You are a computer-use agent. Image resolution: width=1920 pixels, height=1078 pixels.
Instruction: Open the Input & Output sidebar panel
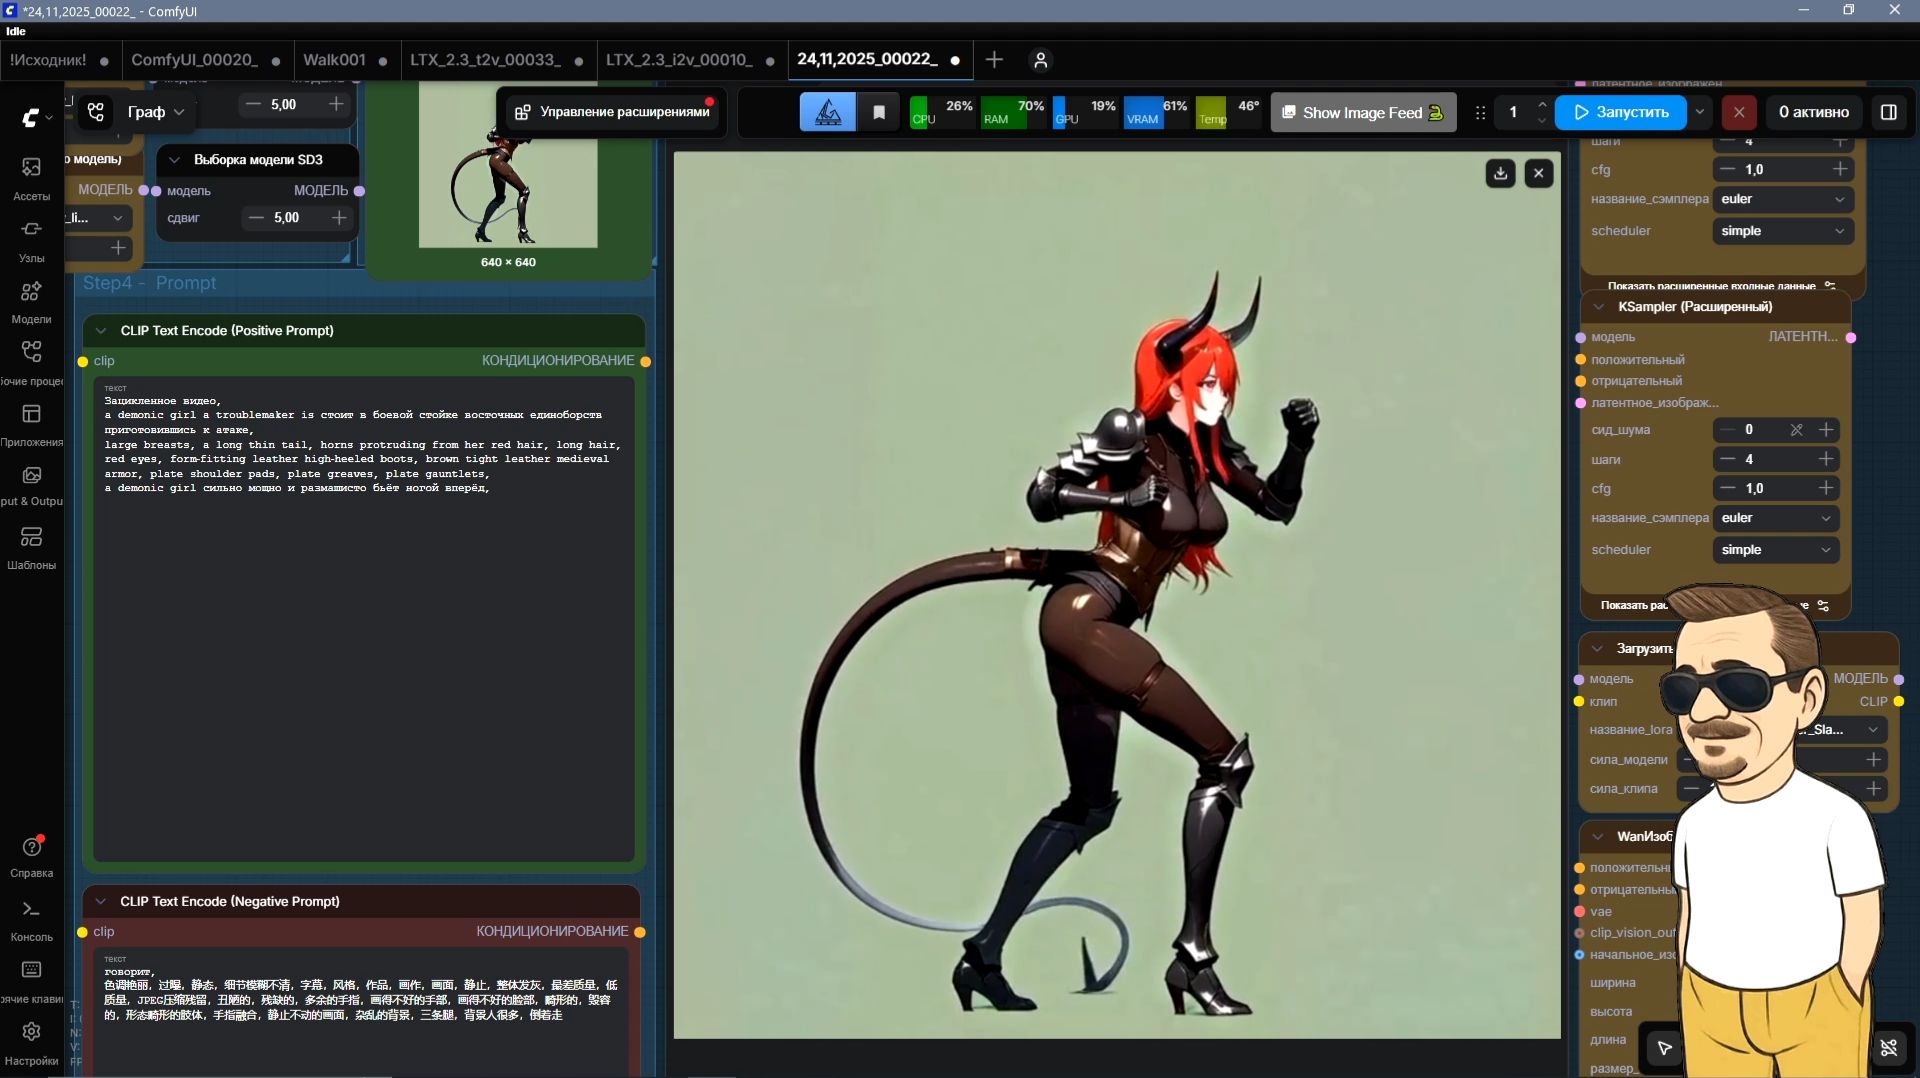tap(32, 485)
